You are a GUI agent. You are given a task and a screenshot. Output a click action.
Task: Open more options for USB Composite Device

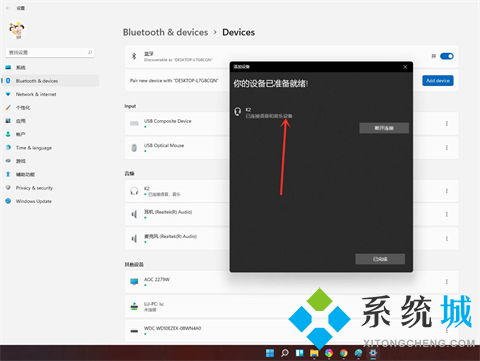tap(447, 123)
